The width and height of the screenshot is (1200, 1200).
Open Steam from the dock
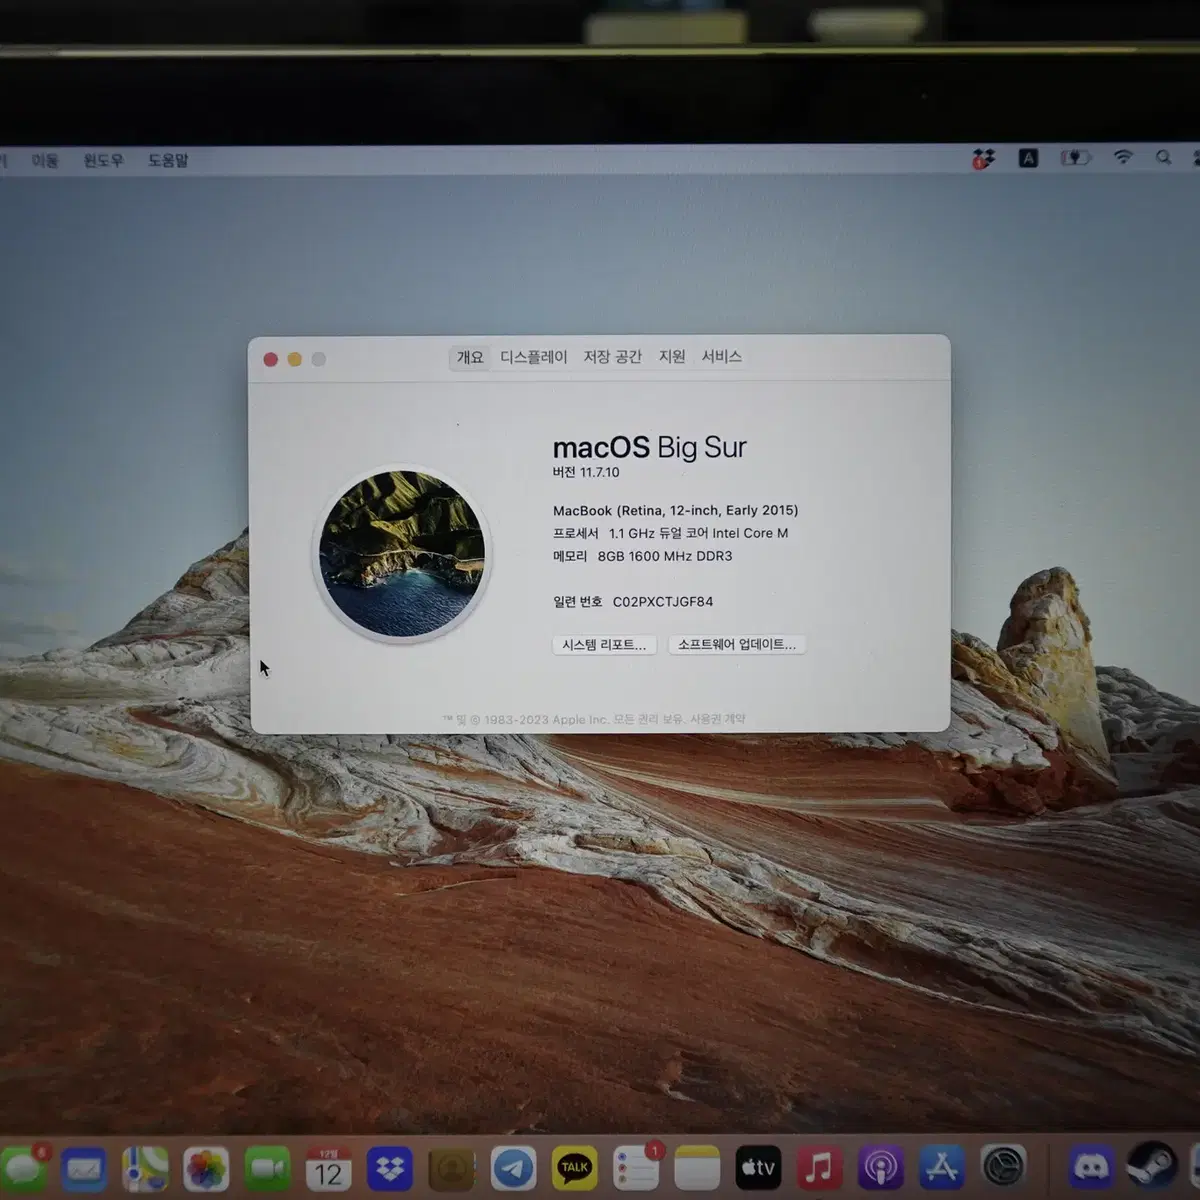pos(1151,1168)
